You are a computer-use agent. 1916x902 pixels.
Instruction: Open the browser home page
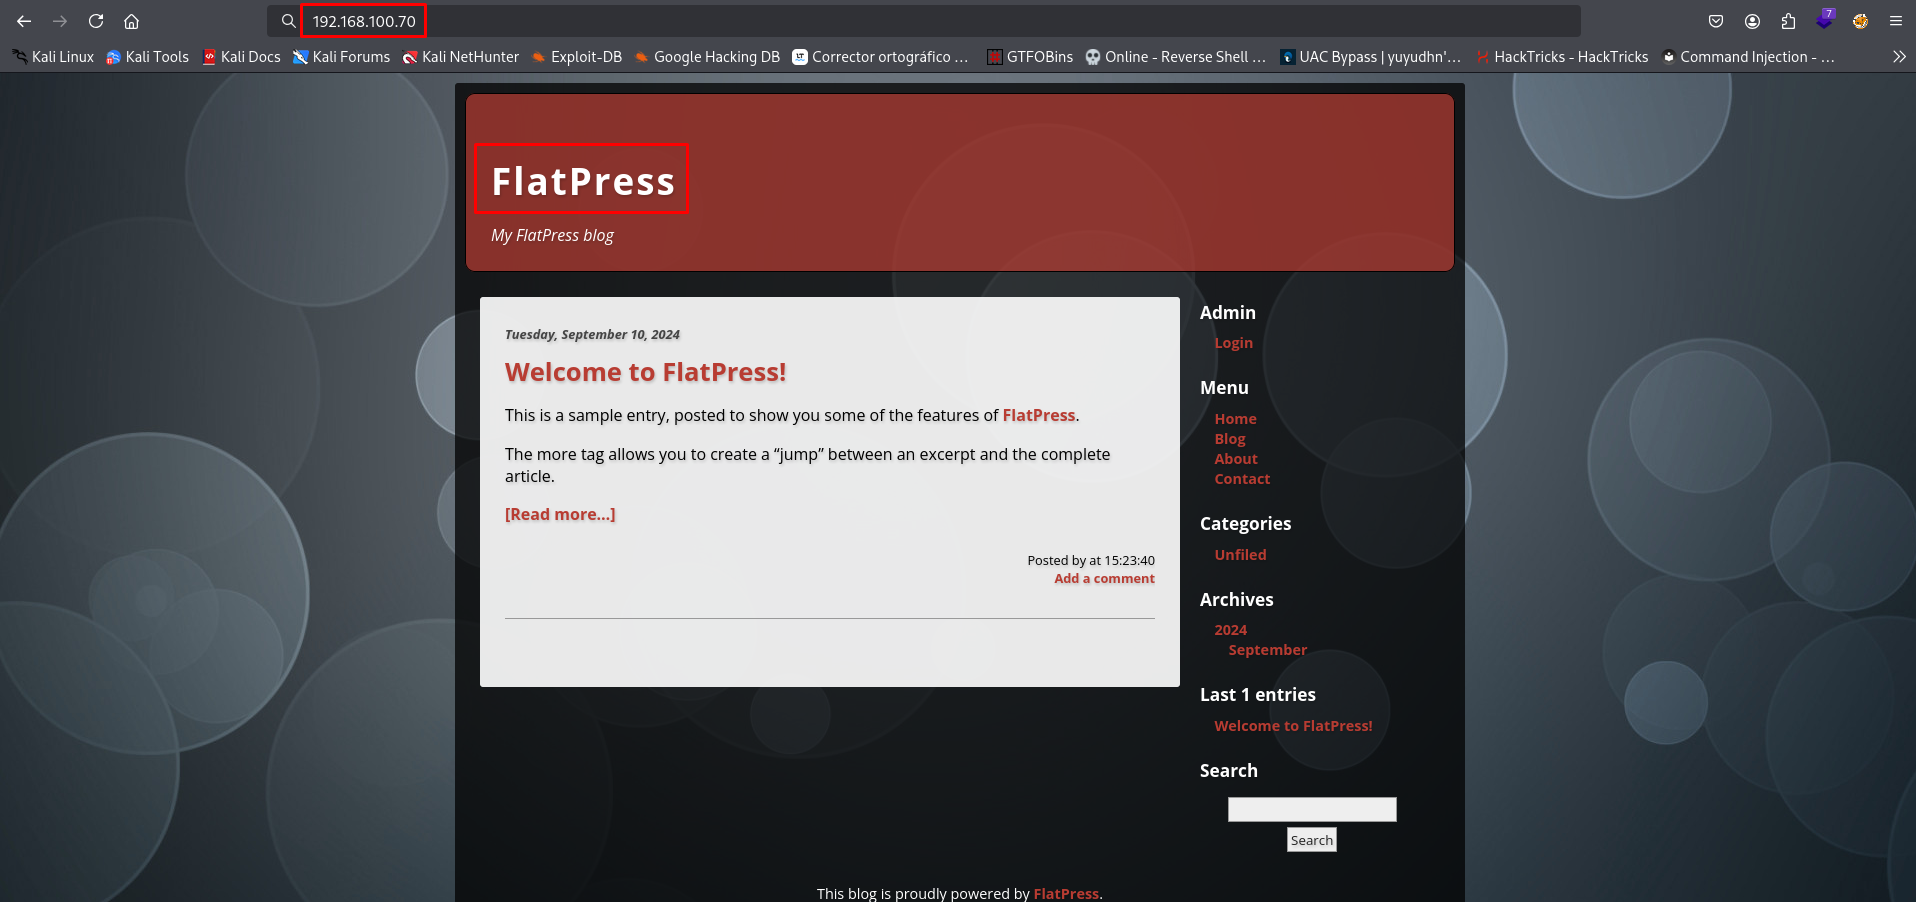click(x=131, y=21)
